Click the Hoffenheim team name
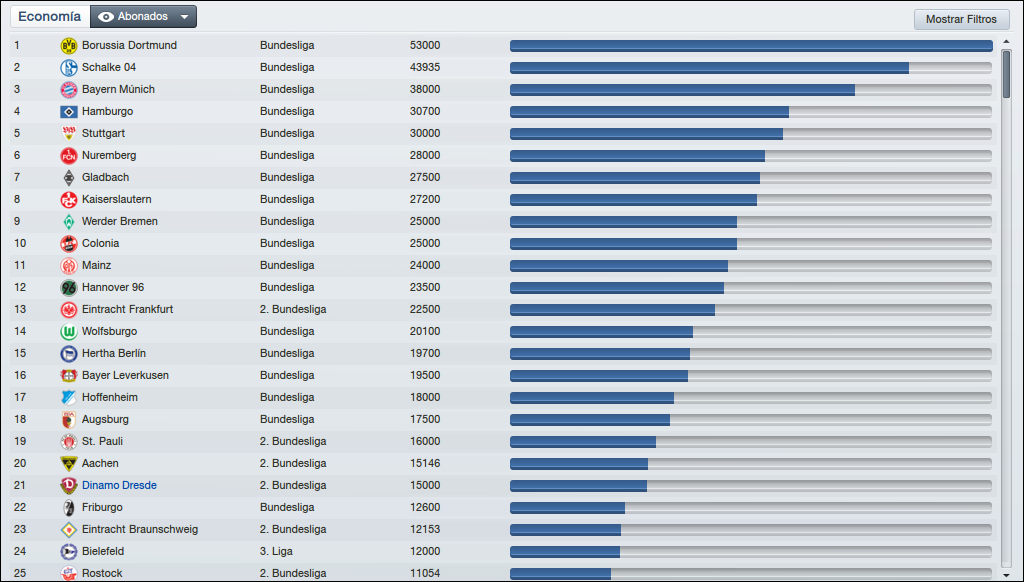Screen dimensions: 1024x582 coord(110,397)
